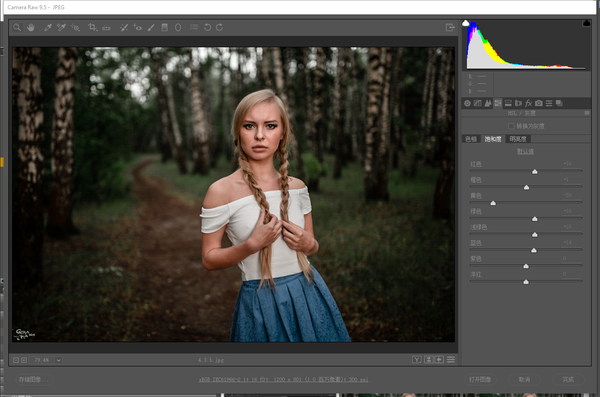
Task: Open the HSL panel flyout menu
Action: [587, 113]
